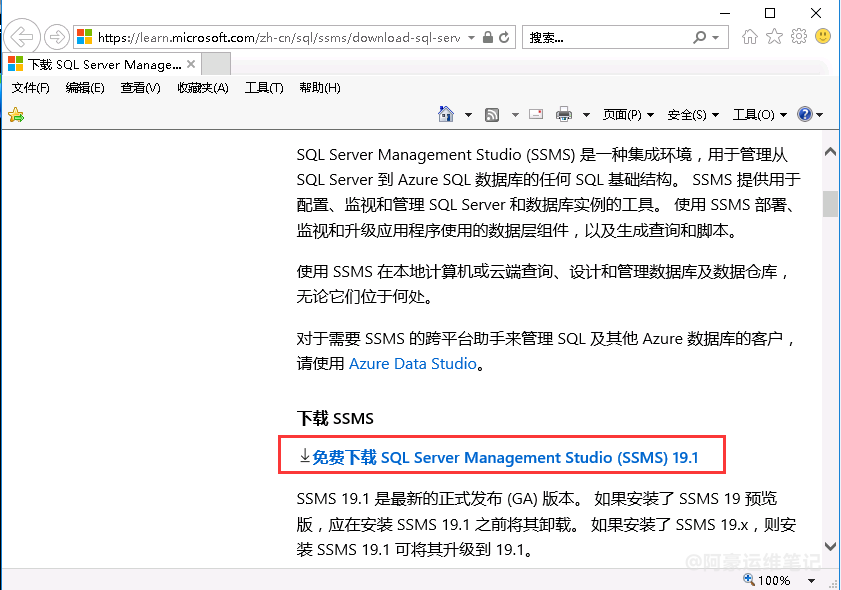Open the browser home star-house icon

749,36
